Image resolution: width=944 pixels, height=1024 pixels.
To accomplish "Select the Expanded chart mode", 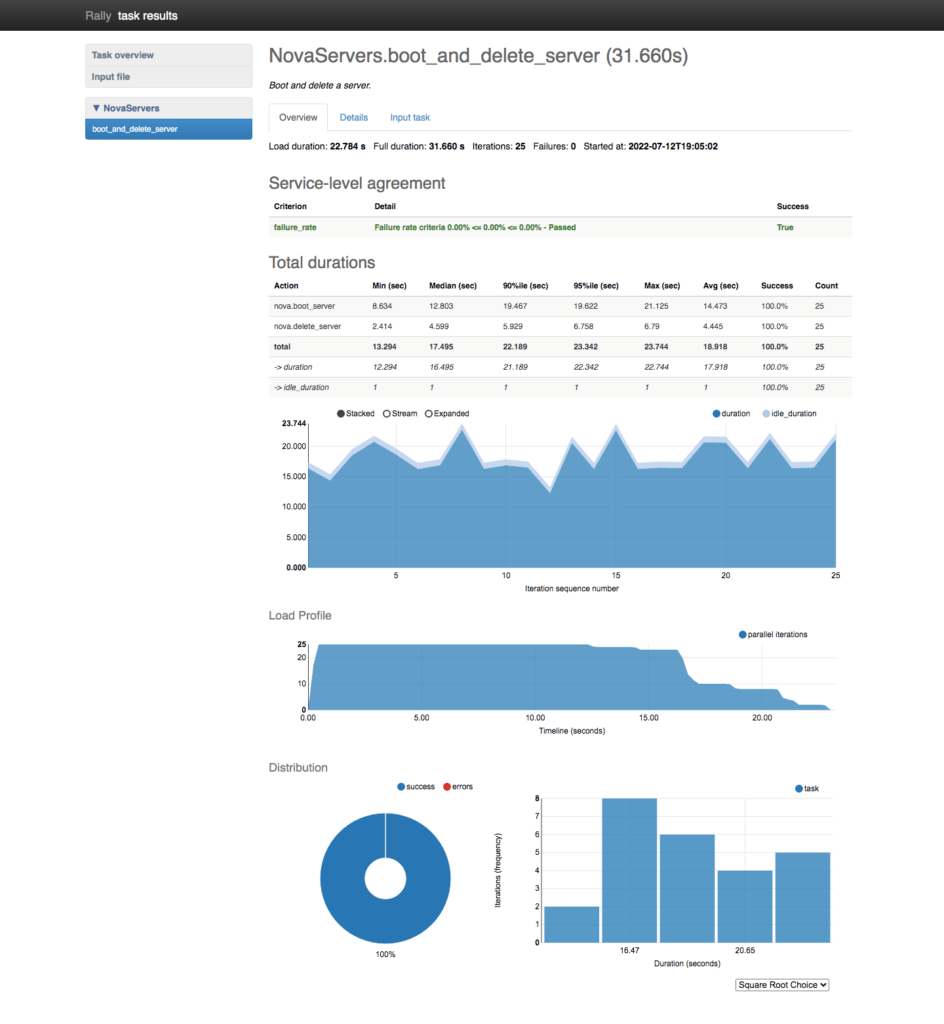I will click(430, 413).
